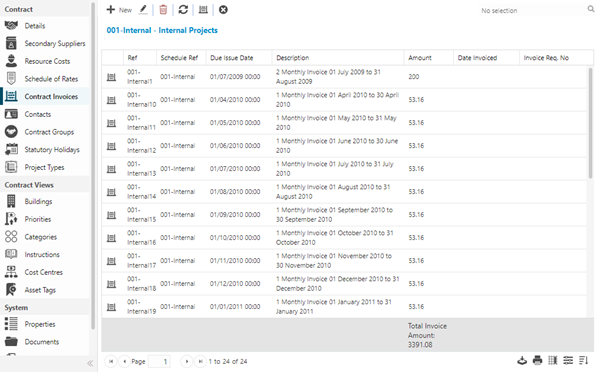600x372 pixels.
Task: Click row icon for 001-Internal11 invoice
Action: click(x=111, y=123)
